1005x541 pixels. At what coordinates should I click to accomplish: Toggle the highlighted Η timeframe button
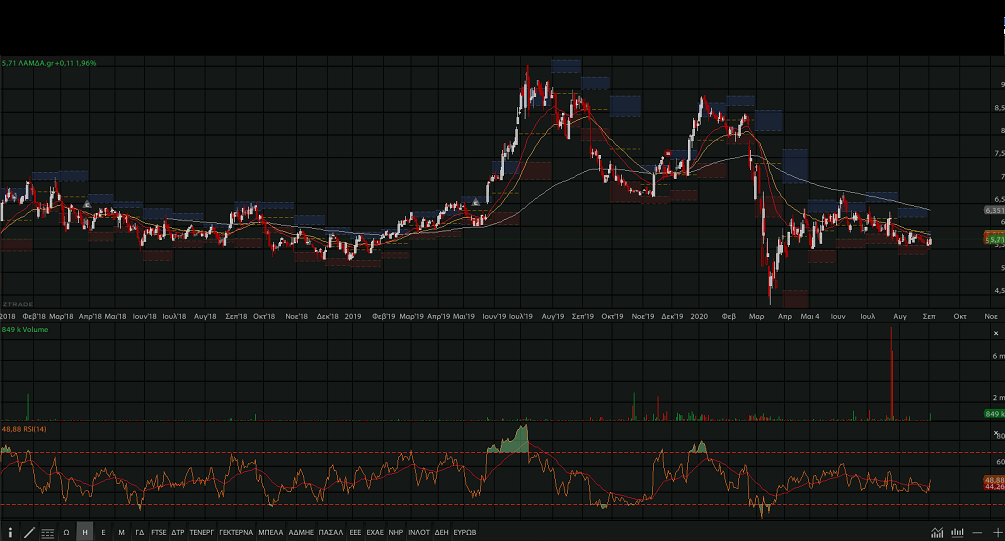[x=85, y=532]
